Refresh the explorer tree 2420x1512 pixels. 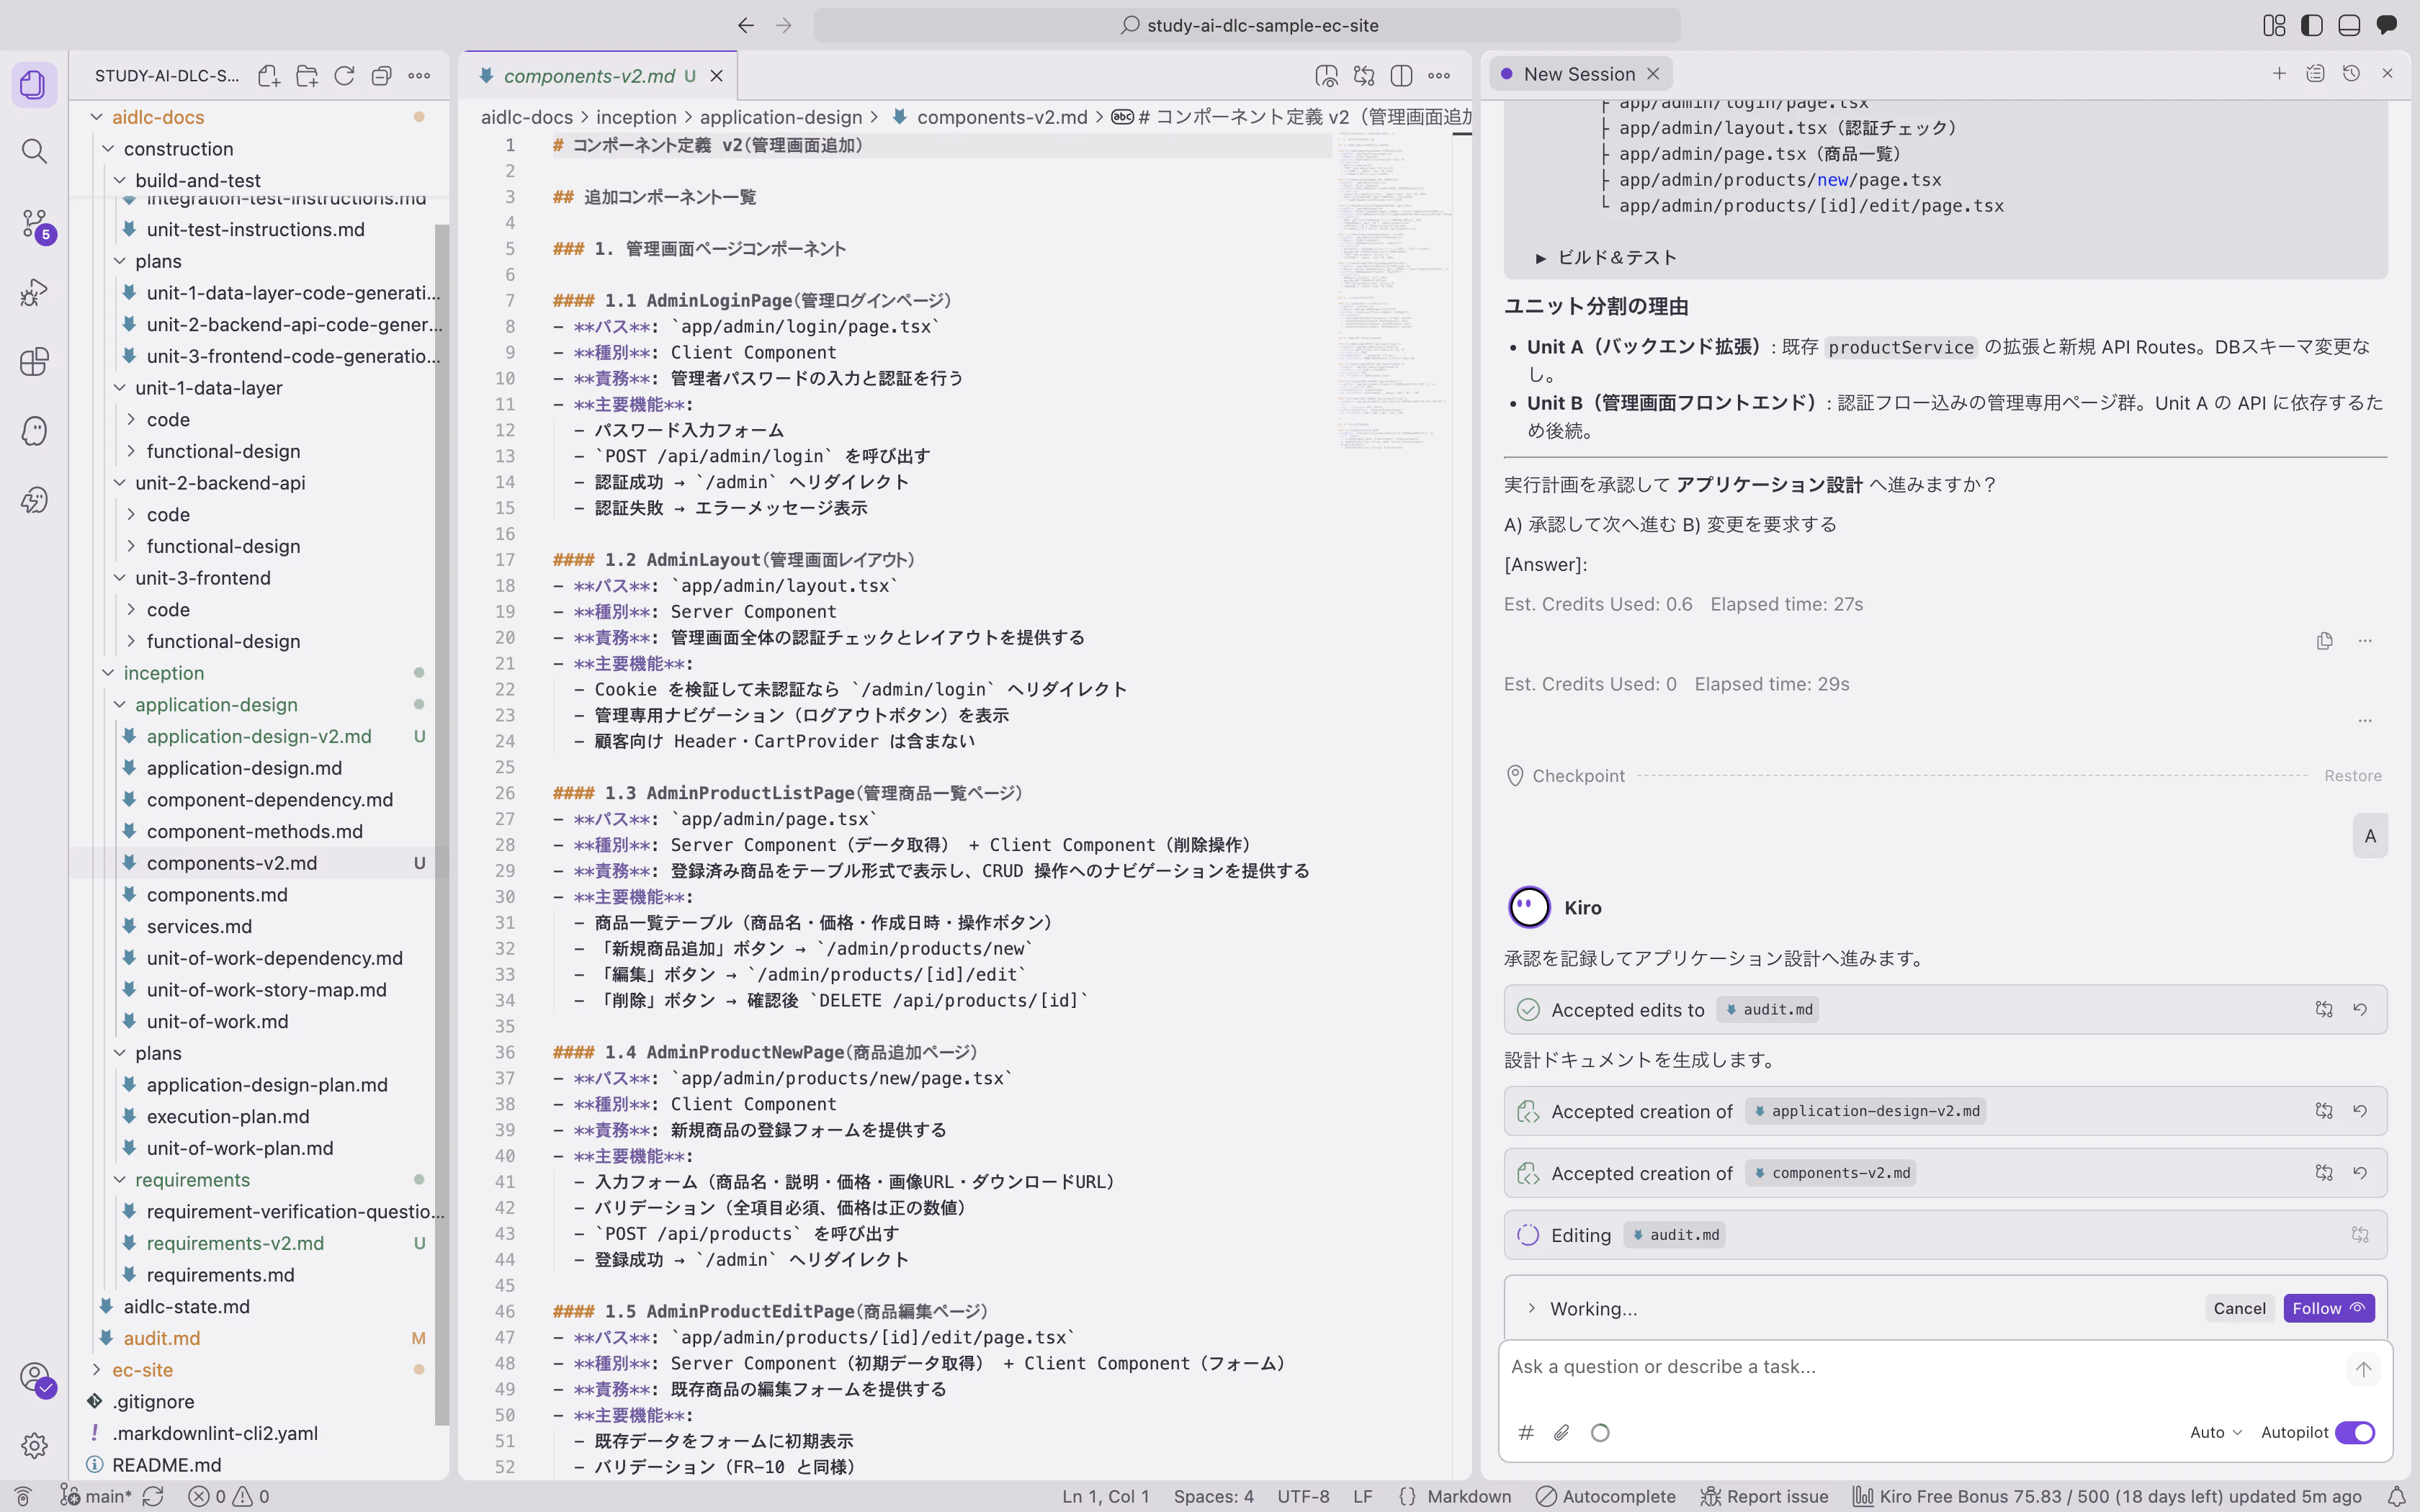(344, 76)
